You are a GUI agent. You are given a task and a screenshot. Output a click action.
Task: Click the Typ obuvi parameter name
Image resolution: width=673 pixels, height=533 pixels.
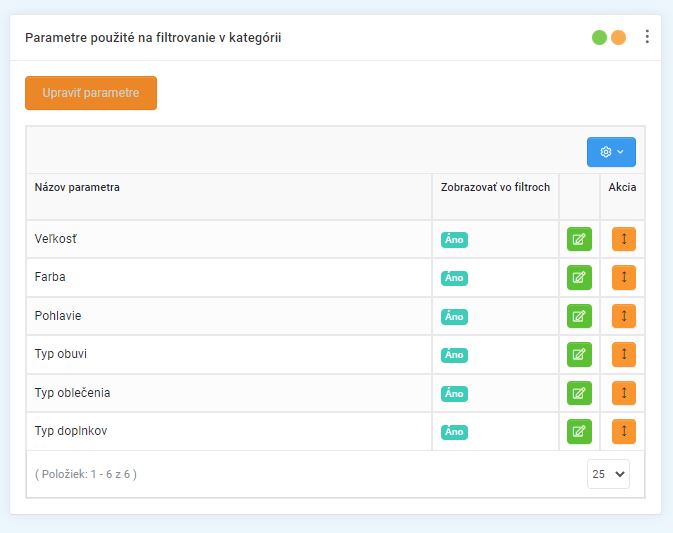tap(61, 354)
